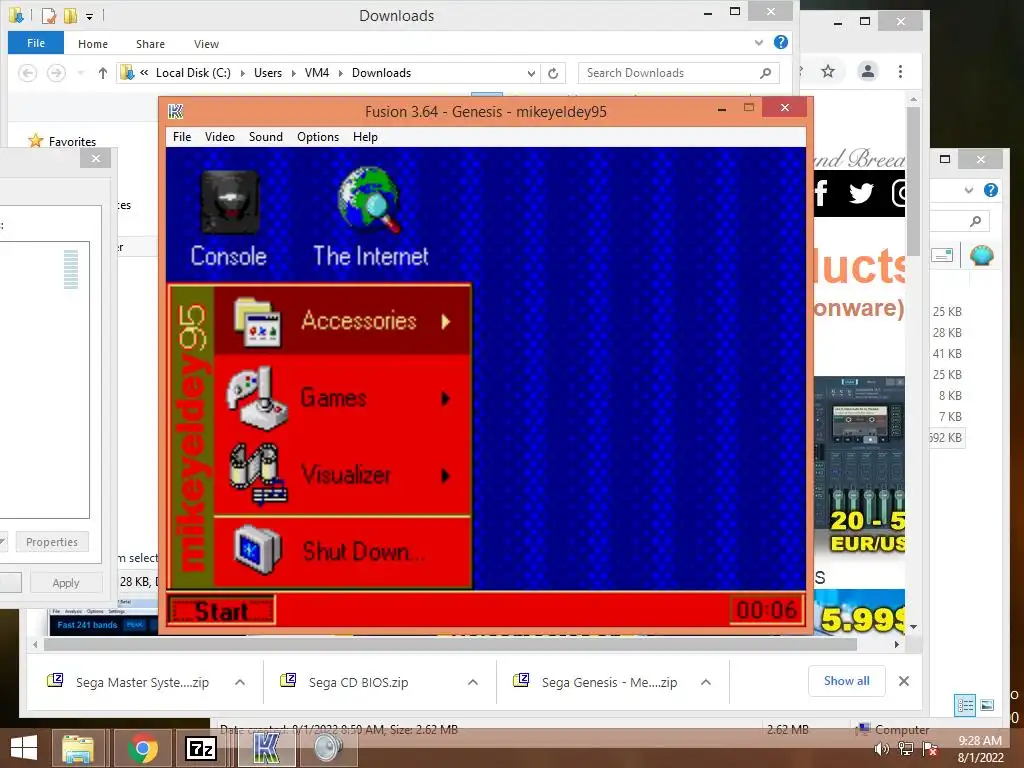Click the quick access toolbar dropdown arrow

89,16
